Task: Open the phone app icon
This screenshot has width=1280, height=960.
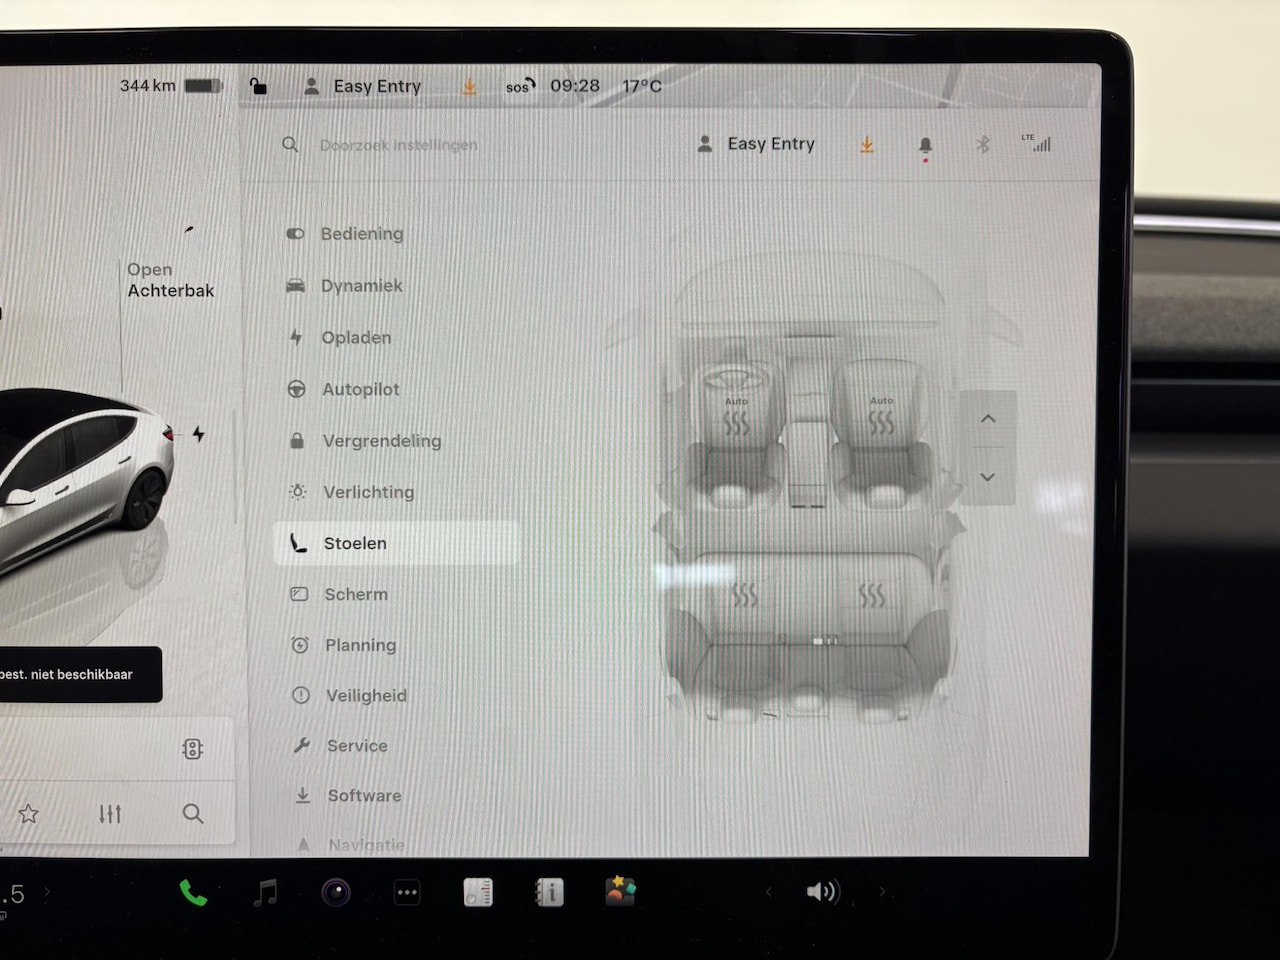Action: (x=193, y=893)
